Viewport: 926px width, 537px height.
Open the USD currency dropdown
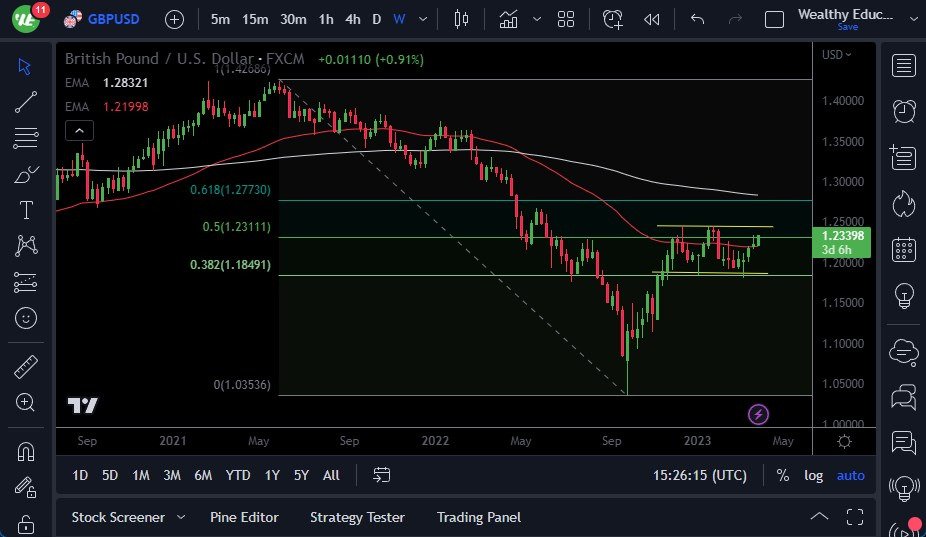coord(836,55)
